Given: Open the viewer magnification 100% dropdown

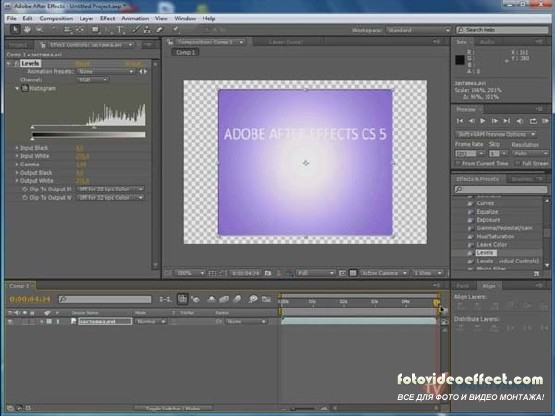Looking at the screenshot, I should (190, 273).
